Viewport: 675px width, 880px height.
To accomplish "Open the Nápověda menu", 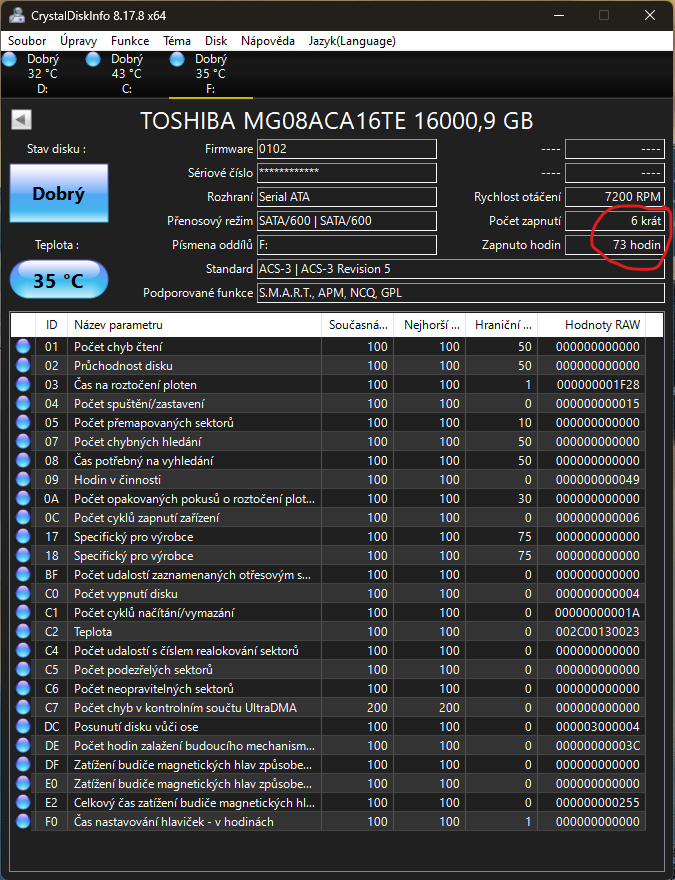I will pyautogui.click(x=268, y=41).
